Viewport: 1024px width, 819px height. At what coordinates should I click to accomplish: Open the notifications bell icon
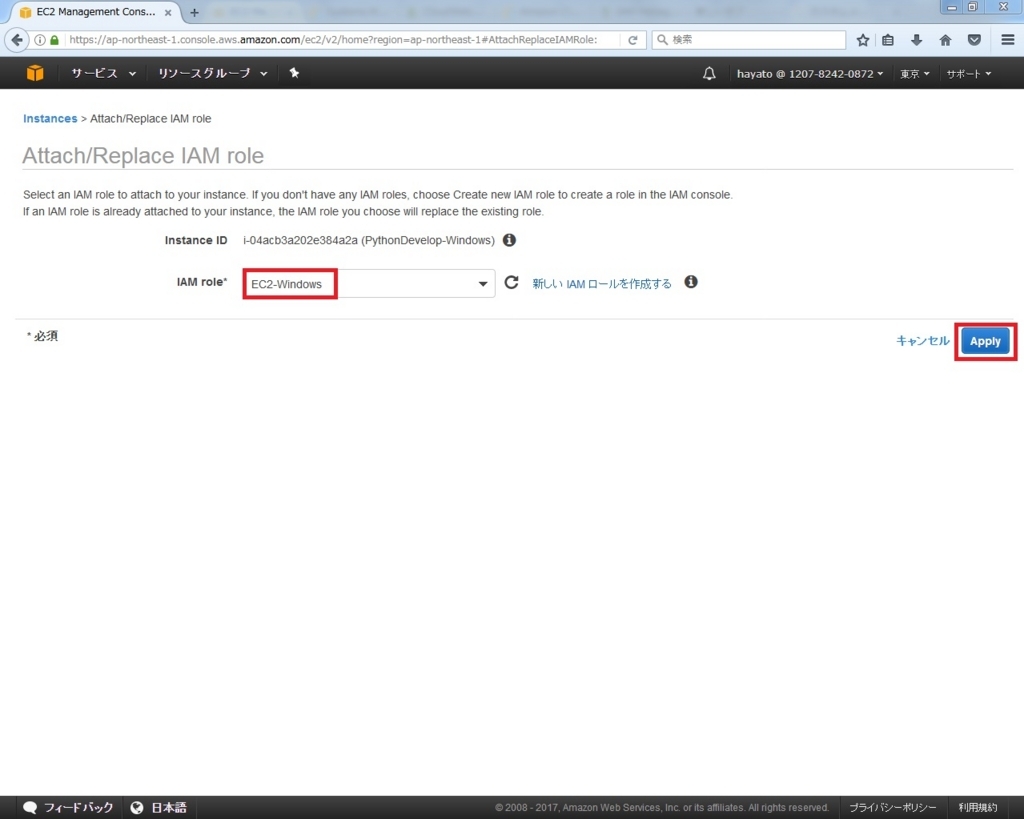[x=709, y=73]
